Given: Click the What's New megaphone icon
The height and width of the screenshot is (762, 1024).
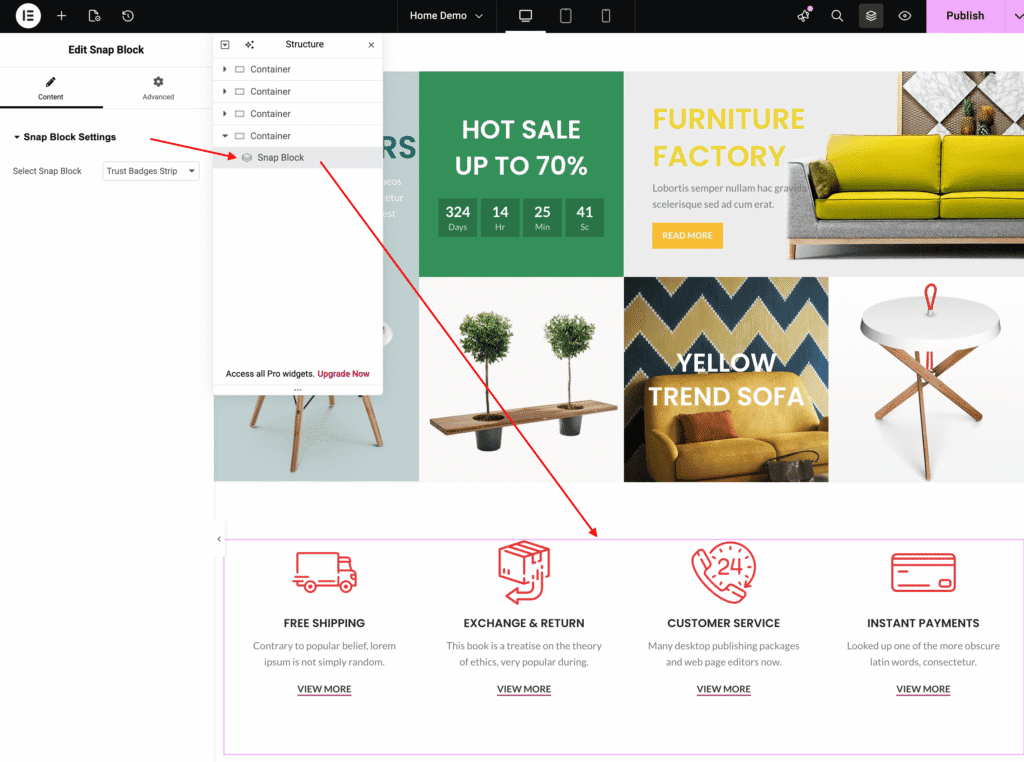Looking at the screenshot, I should [x=804, y=16].
